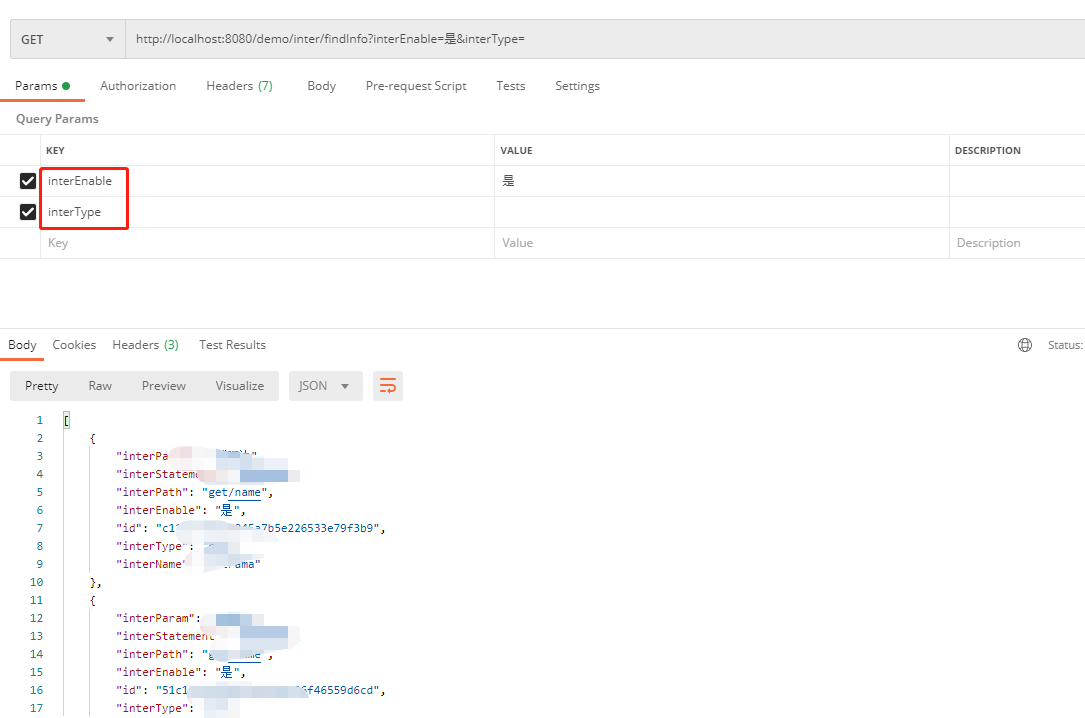The height and width of the screenshot is (718, 1085).
Task: Switch to the Params tab
Action: [42, 86]
